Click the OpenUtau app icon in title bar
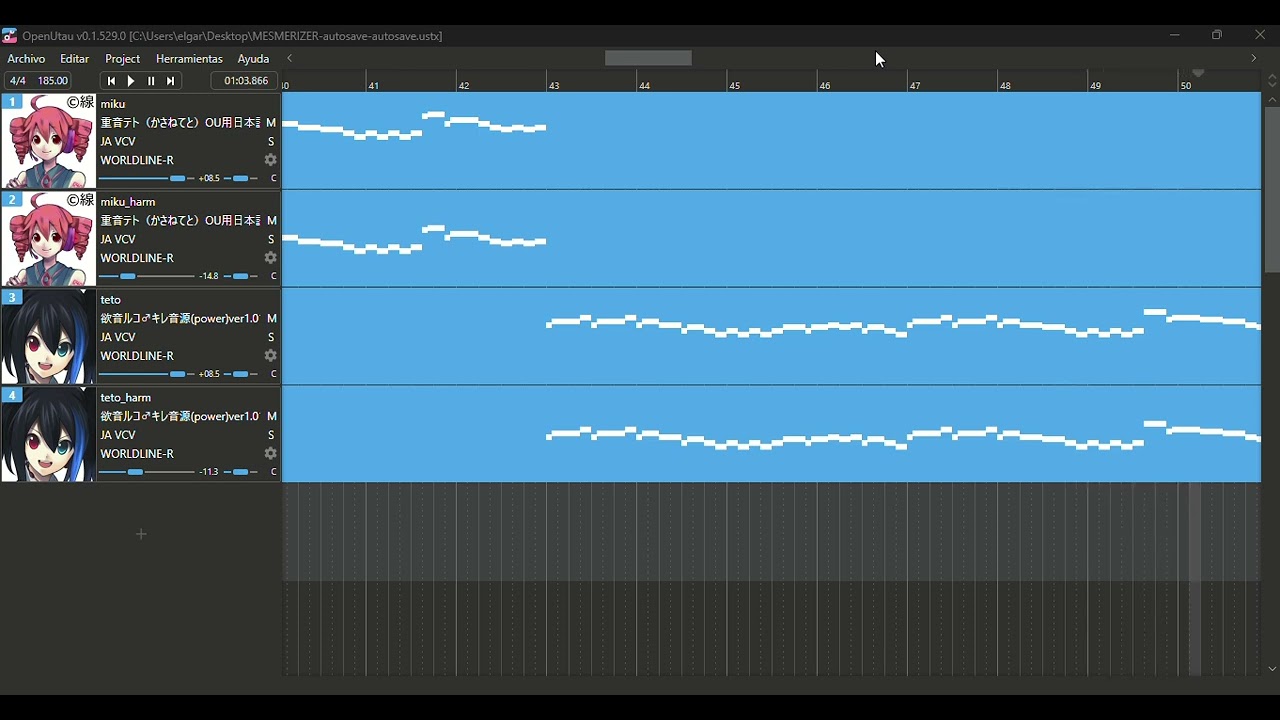Viewport: 1280px width, 720px height. 10,36
